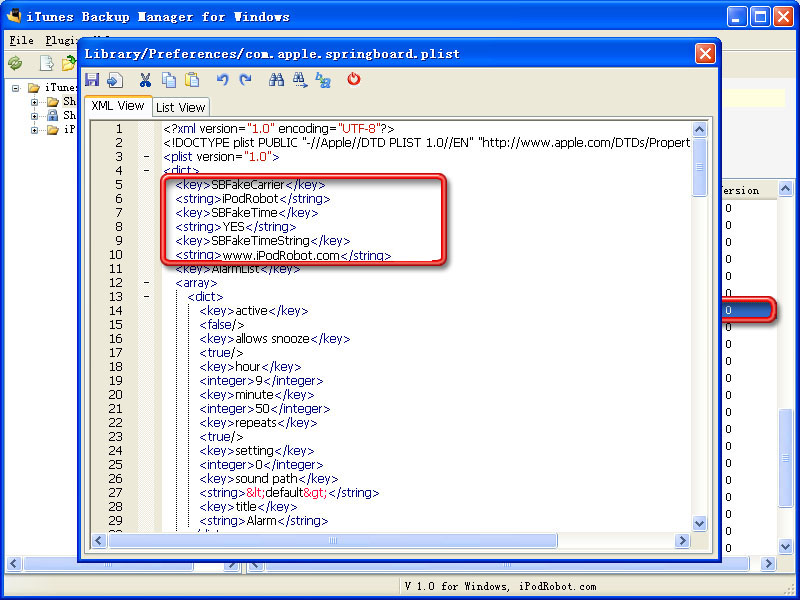This screenshot has height=600, width=800.
Task: Click the integer 50 value line
Action: coord(265,409)
